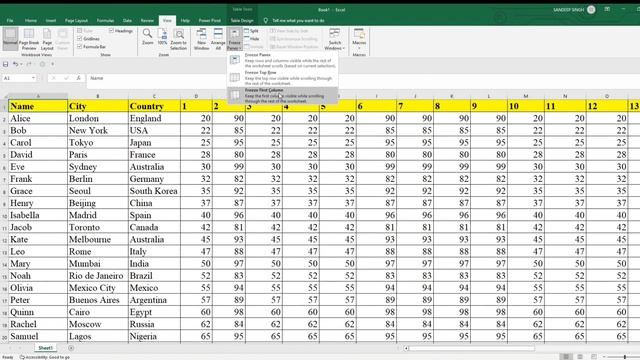Click Insert Function fx icon
Viewport: 640px width, 360px height.
[78, 78]
